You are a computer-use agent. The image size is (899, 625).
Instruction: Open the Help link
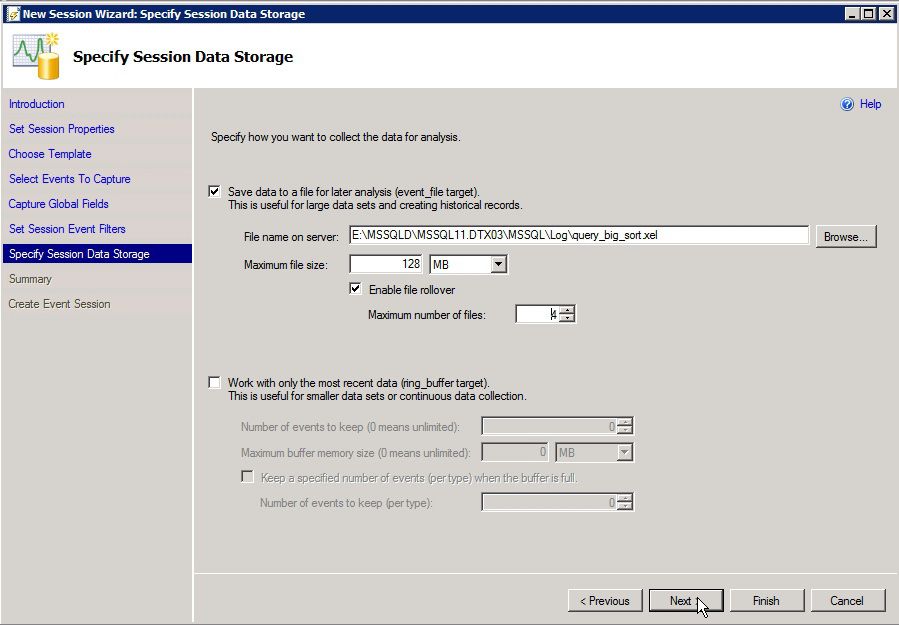[x=870, y=104]
